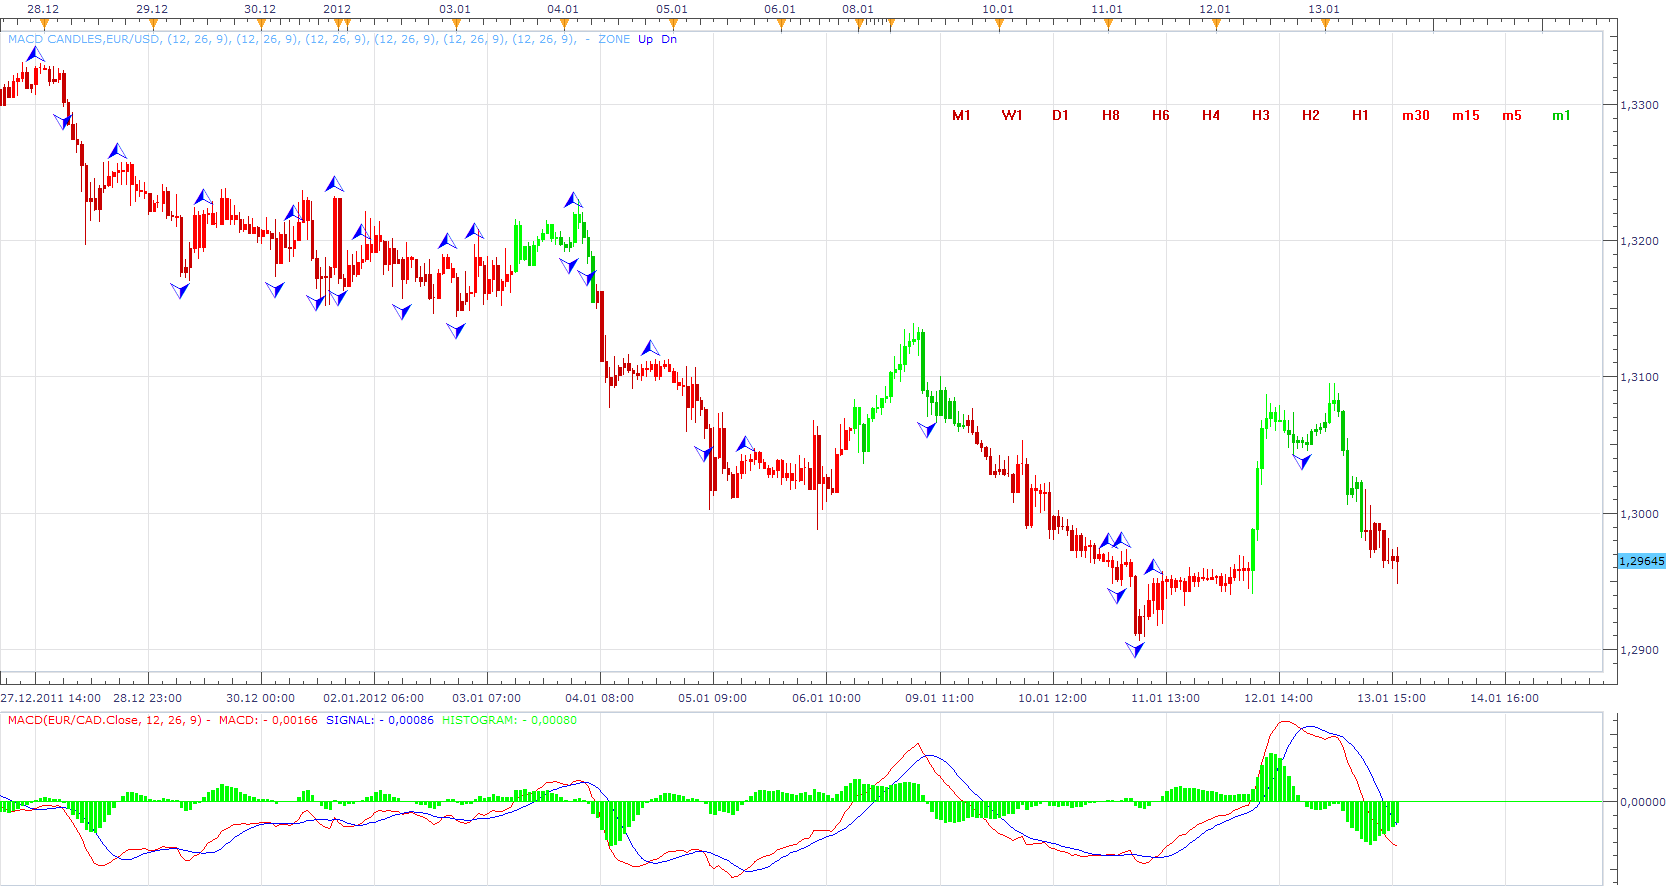The image size is (1674, 886).
Task: Select the orange marker under 11.01
Action: click(x=1108, y=24)
